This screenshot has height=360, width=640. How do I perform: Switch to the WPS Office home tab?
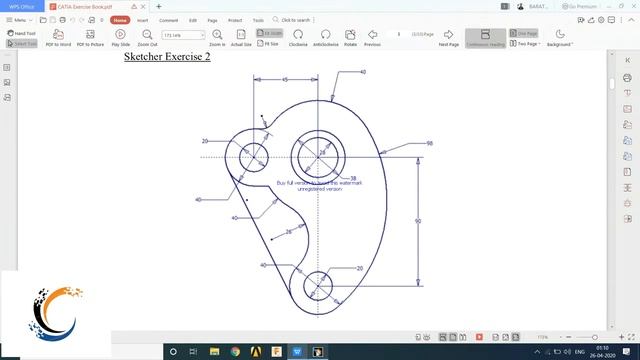pyautogui.click(x=22, y=7)
